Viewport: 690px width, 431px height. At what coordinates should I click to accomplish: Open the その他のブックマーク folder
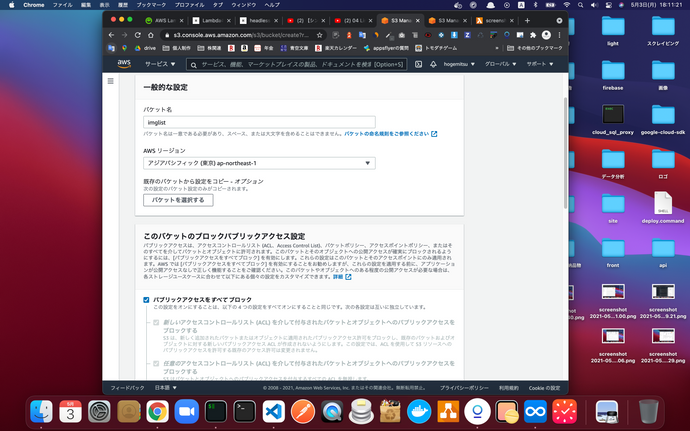pyautogui.click(x=535, y=48)
